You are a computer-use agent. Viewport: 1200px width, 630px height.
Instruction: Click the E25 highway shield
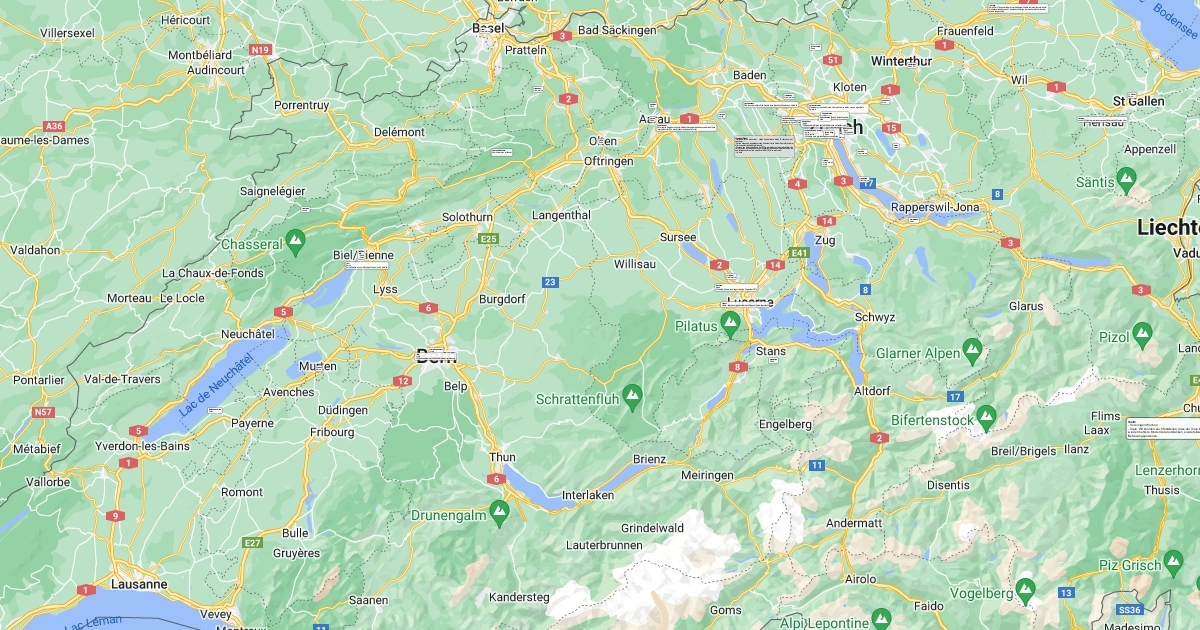(489, 240)
